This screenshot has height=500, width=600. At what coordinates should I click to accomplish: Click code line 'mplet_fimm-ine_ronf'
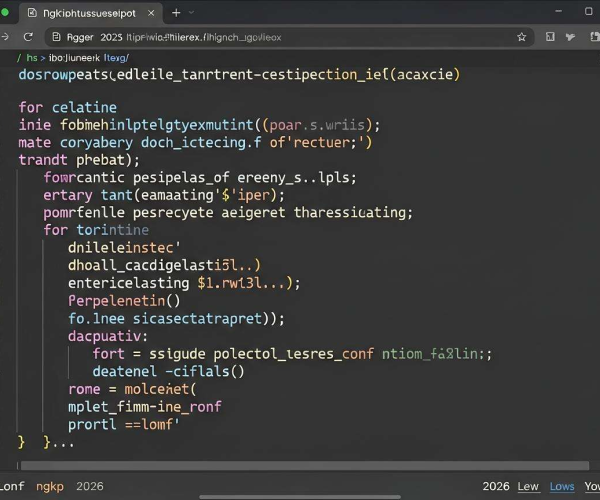pyautogui.click(x=145, y=407)
